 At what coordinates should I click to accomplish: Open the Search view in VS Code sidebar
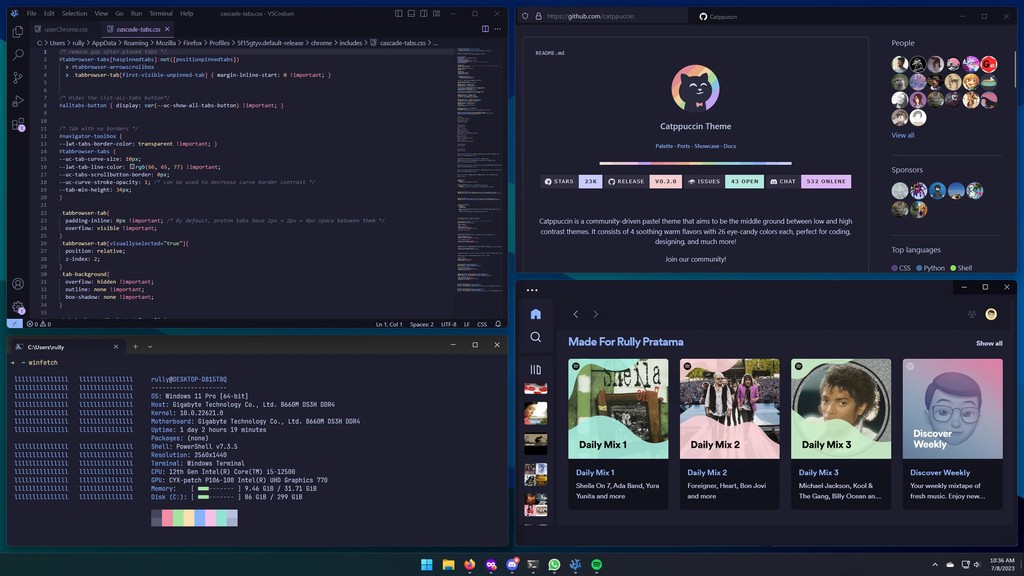pyautogui.click(x=16, y=56)
